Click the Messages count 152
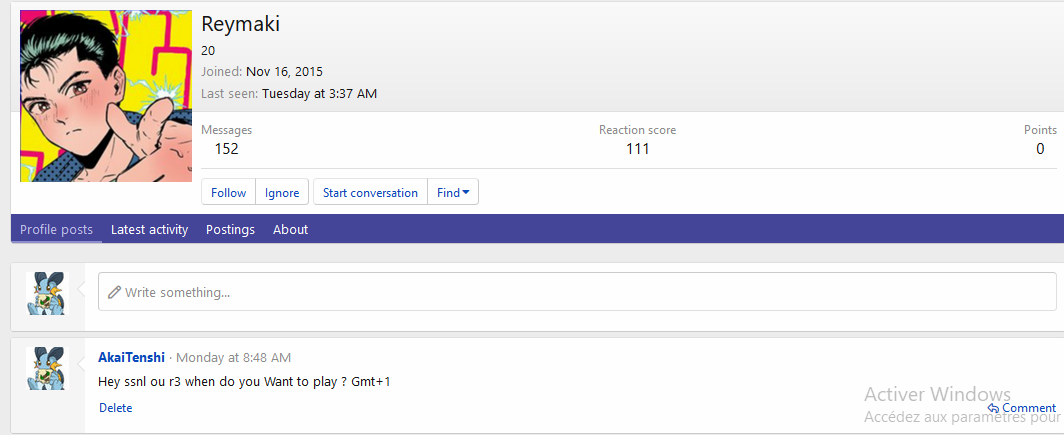 pos(227,149)
